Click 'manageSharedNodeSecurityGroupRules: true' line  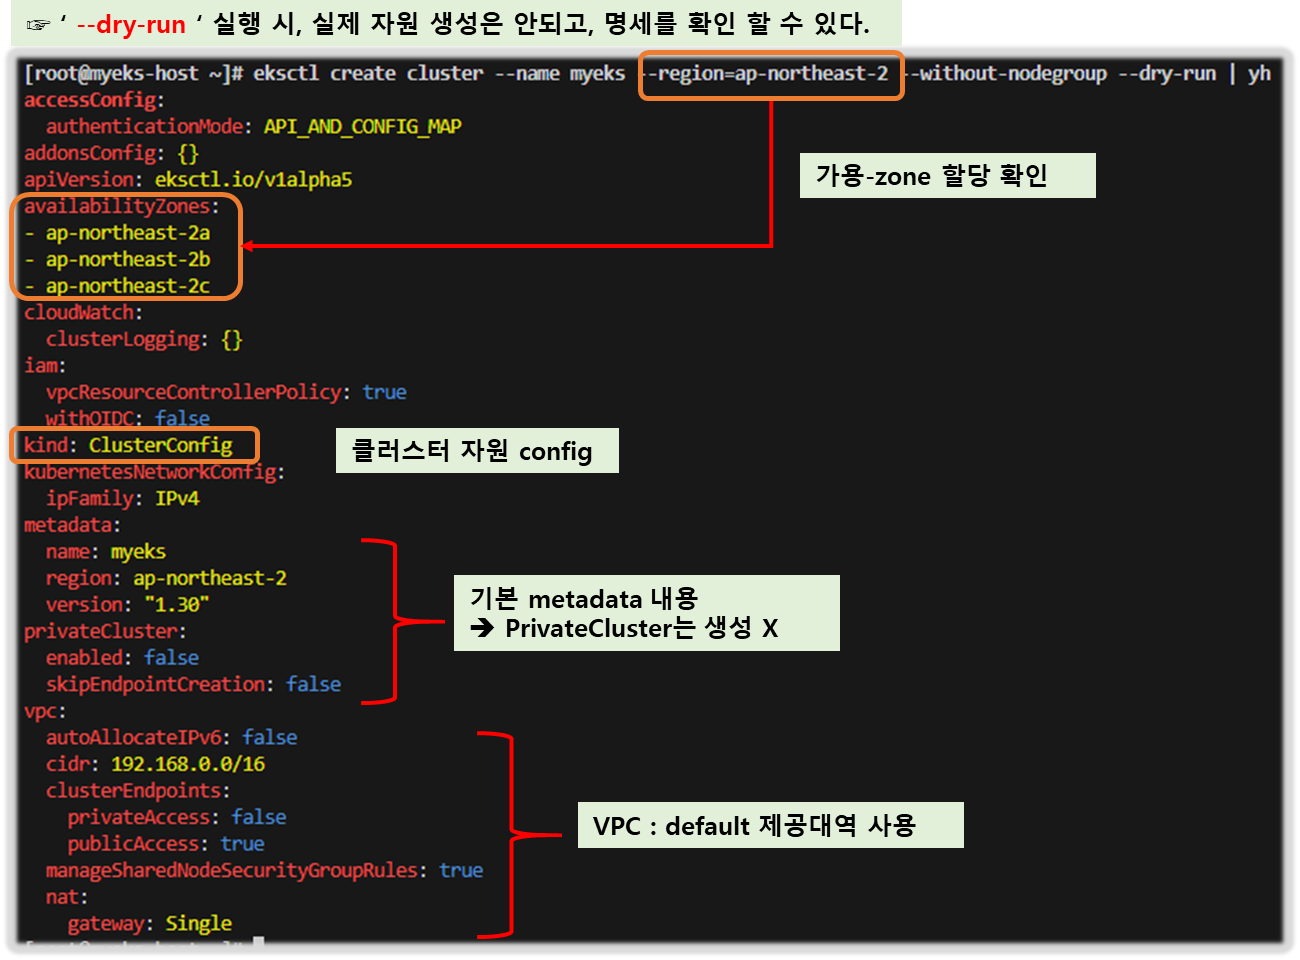[x=264, y=870]
